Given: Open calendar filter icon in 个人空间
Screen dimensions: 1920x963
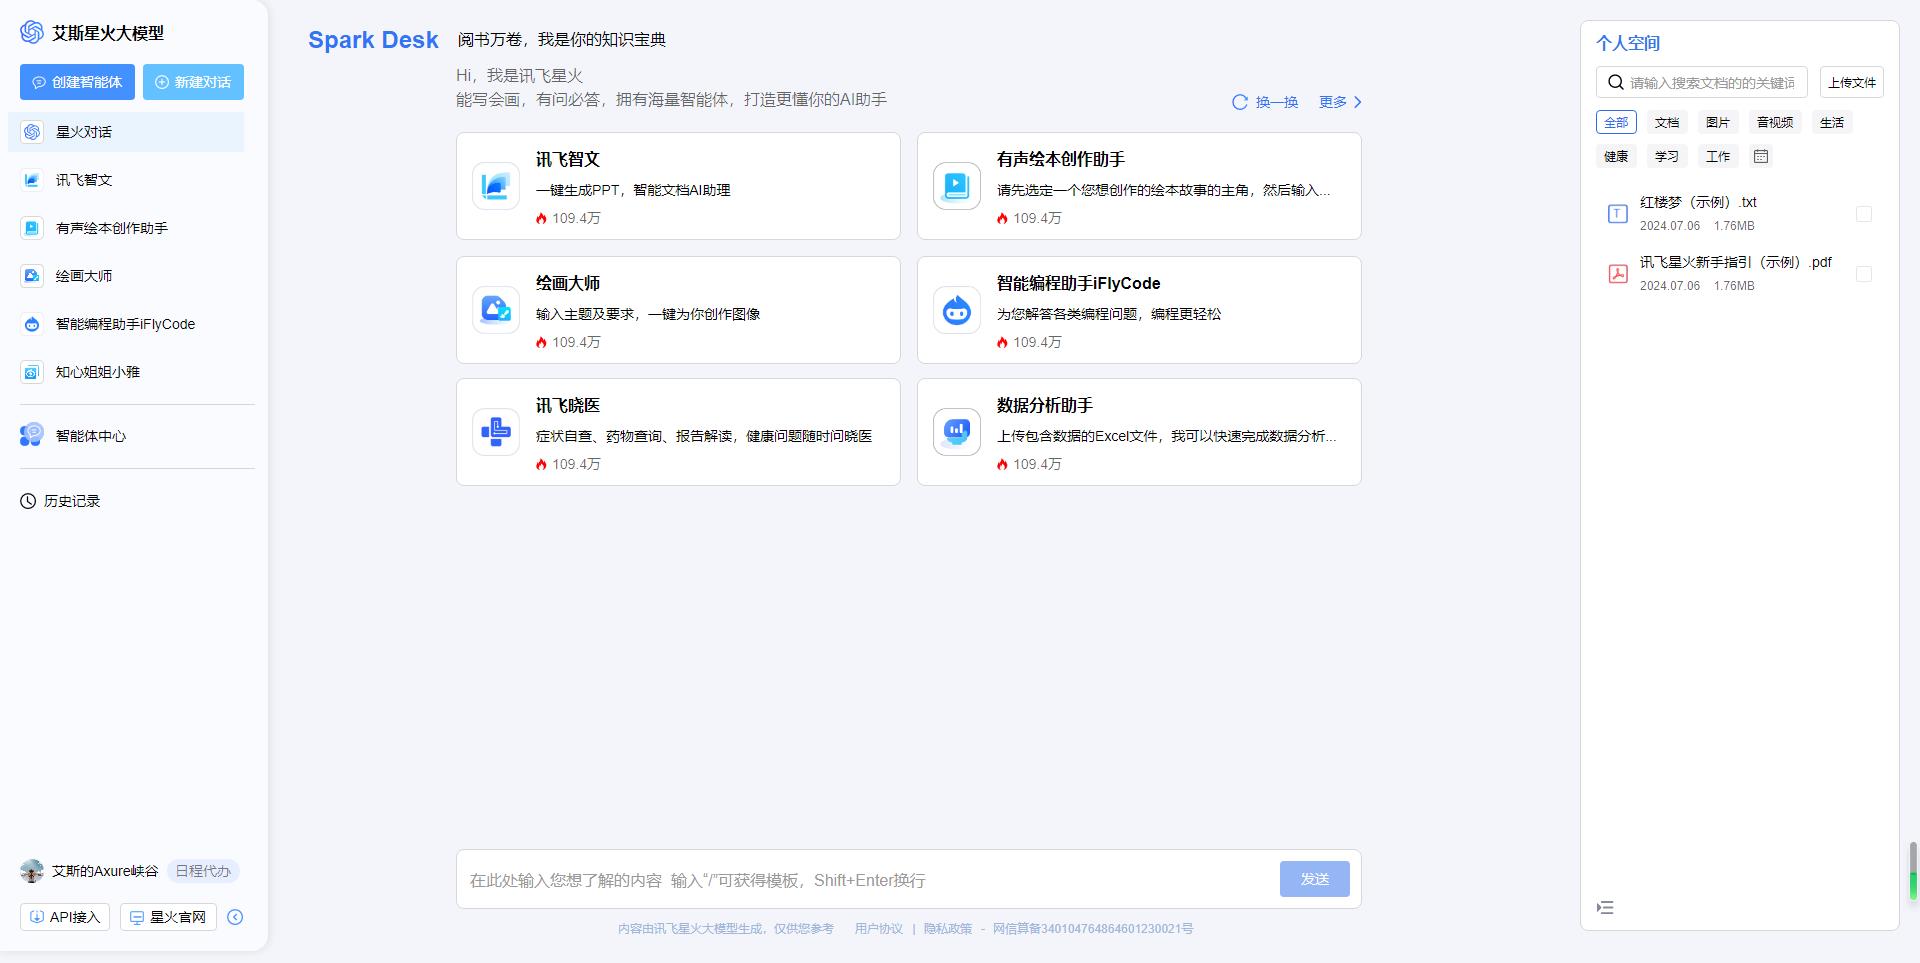Looking at the screenshot, I should tap(1761, 156).
